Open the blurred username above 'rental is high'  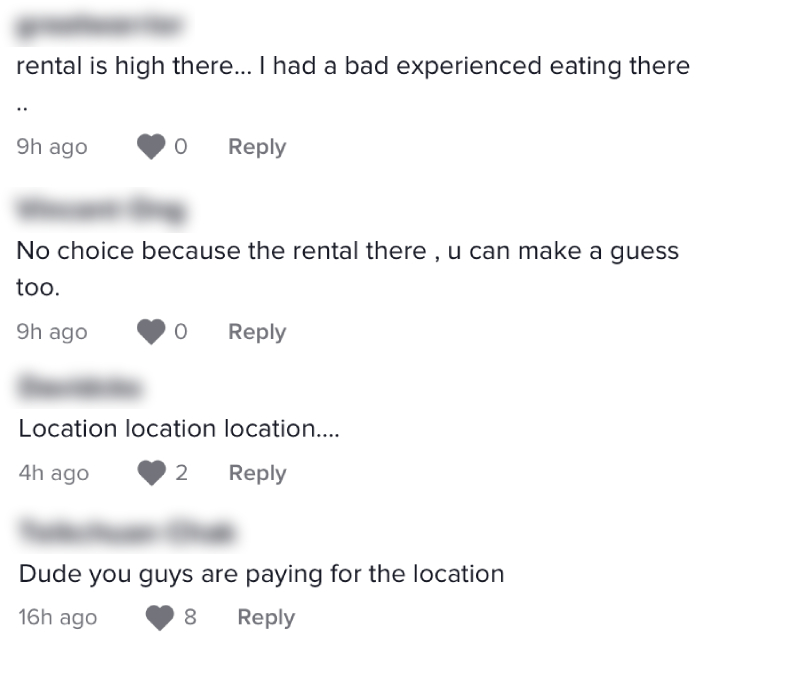tap(99, 26)
